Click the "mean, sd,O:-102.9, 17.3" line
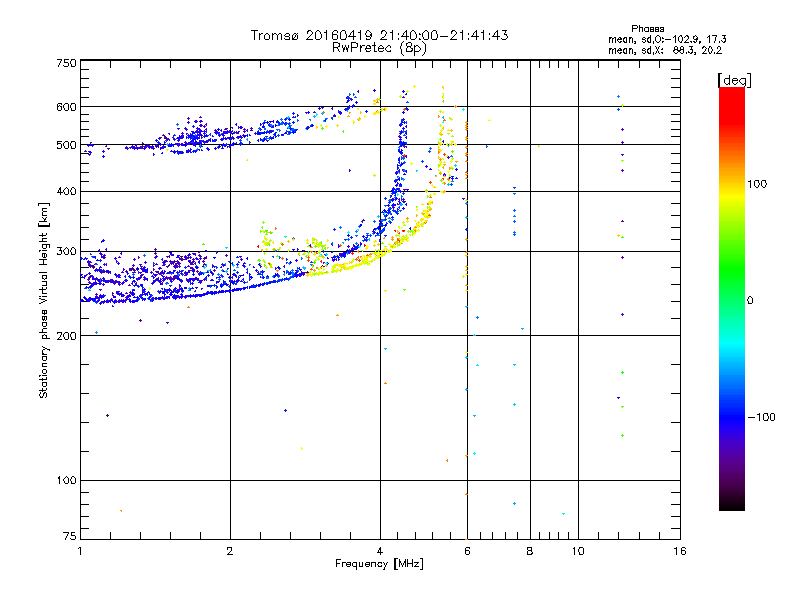 point(667,39)
